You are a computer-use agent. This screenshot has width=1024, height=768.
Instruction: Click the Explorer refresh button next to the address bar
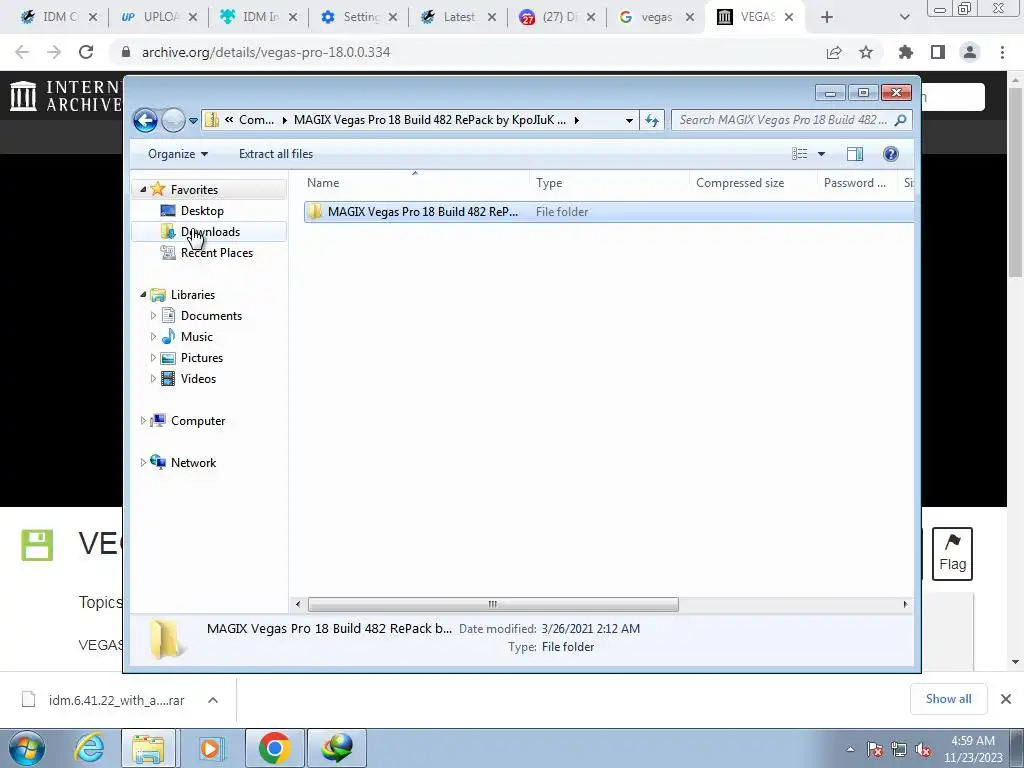click(652, 120)
